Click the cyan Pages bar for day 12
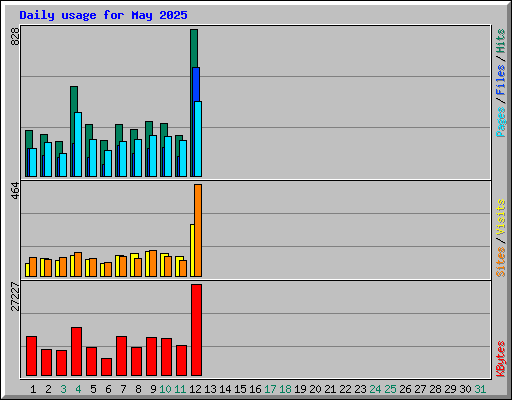Screen dimensions: 512x400 click(198, 139)
